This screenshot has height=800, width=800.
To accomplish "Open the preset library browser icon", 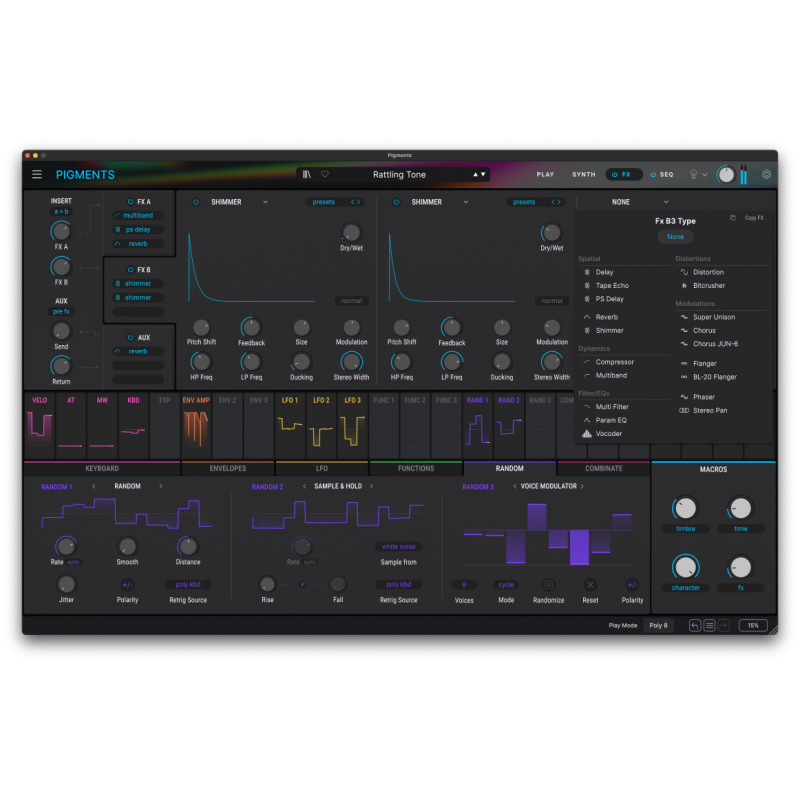I will [306, 174].
